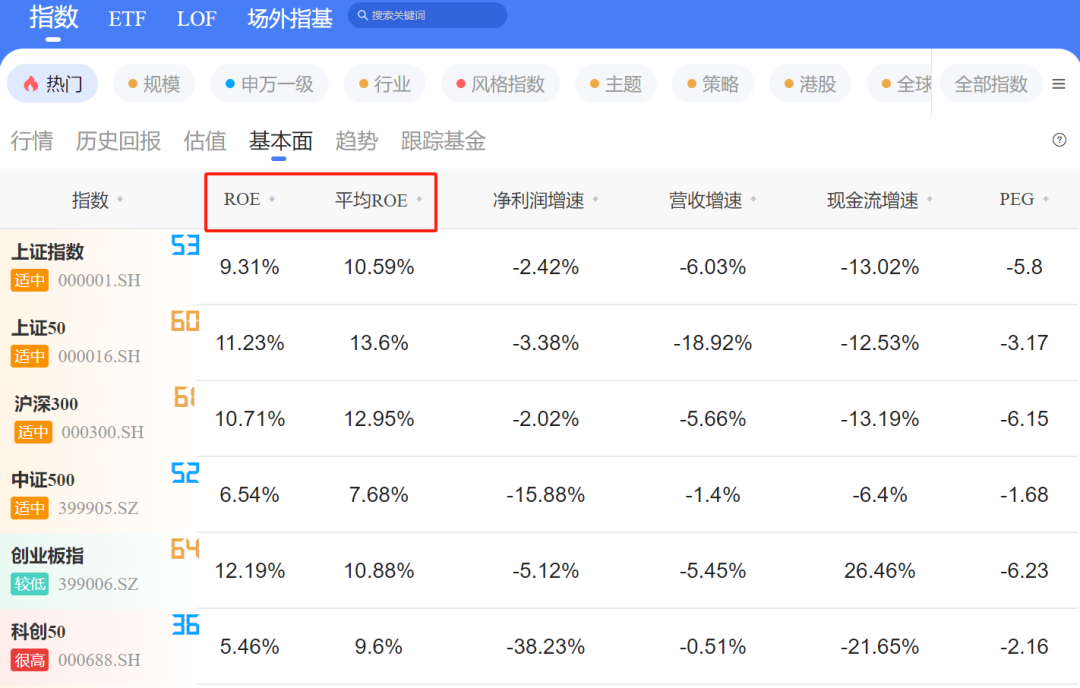Viewport: 1080px width, 688px height.
Task: Click 现金流增速 value 26.46% for 创业板指
Action: [880, 571]
